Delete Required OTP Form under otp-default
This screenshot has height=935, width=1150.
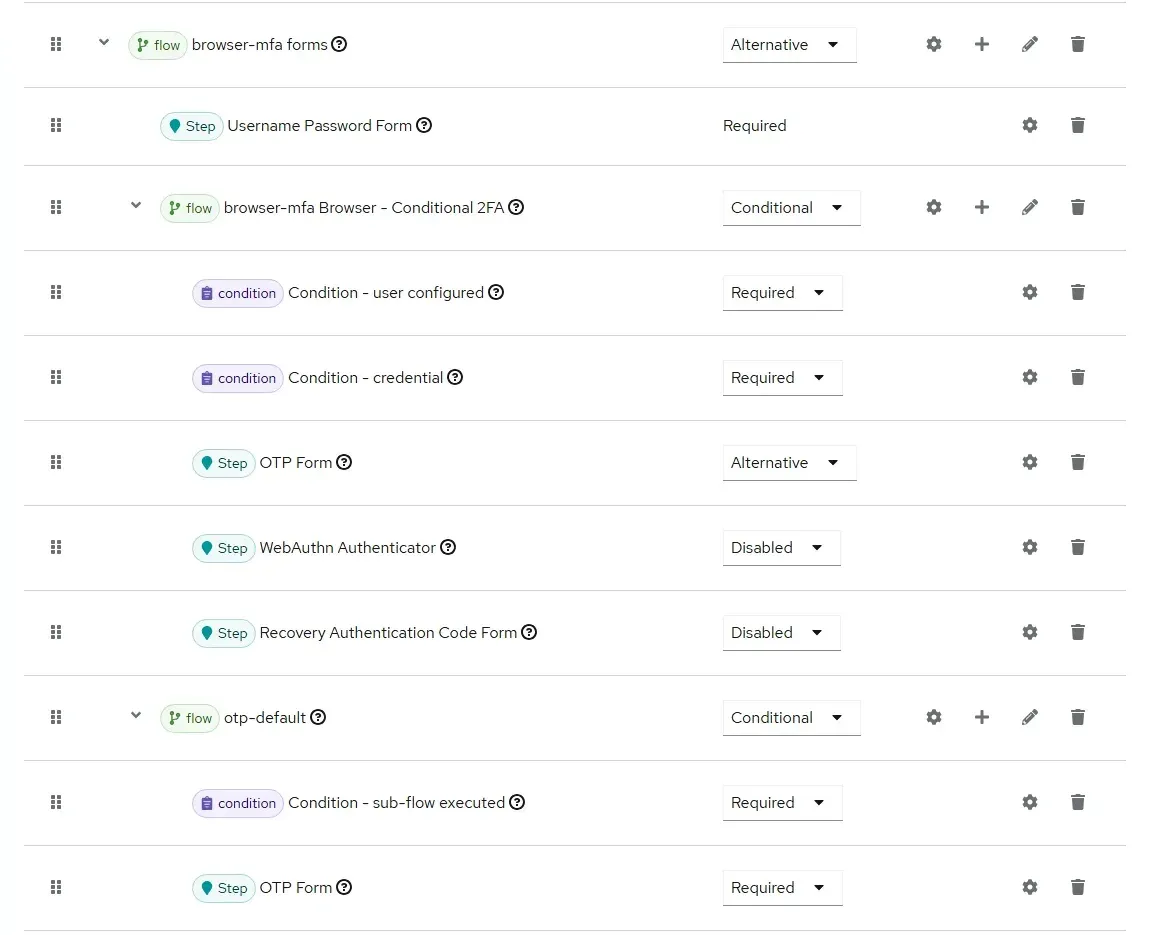(1078, 887)
